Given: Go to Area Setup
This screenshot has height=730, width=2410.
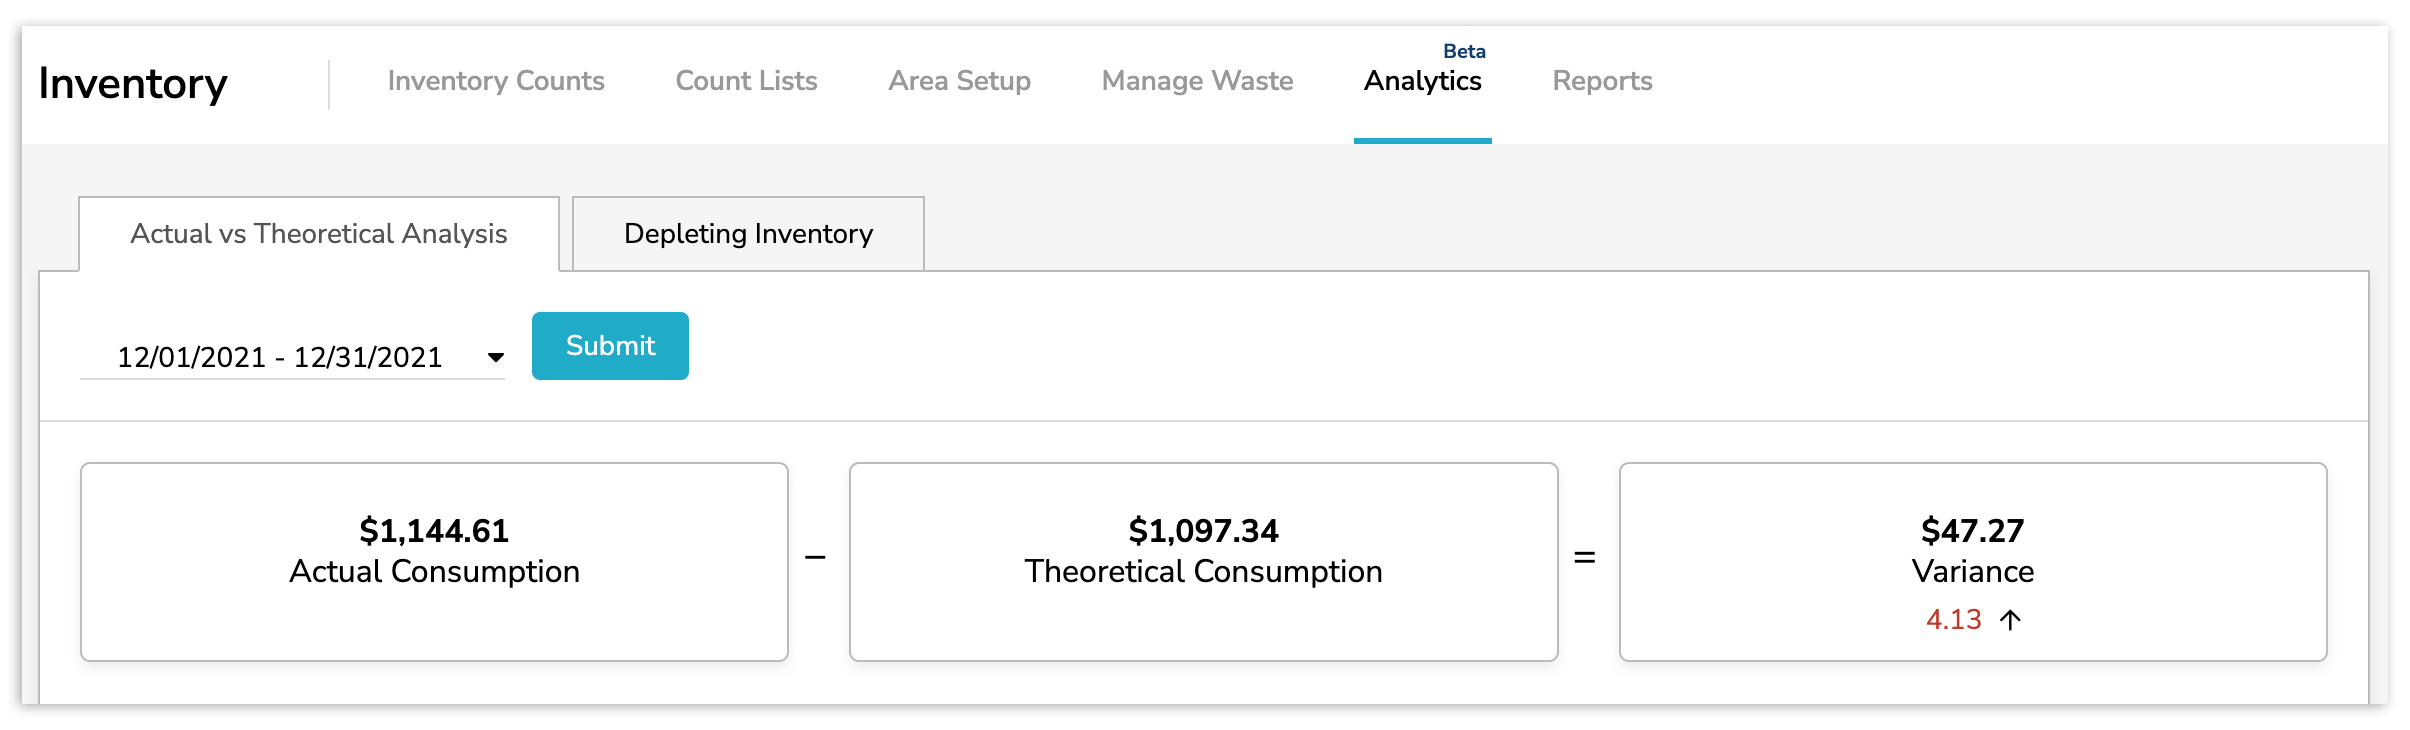Looking at the screenshot, I should click(x=959, y=82).
